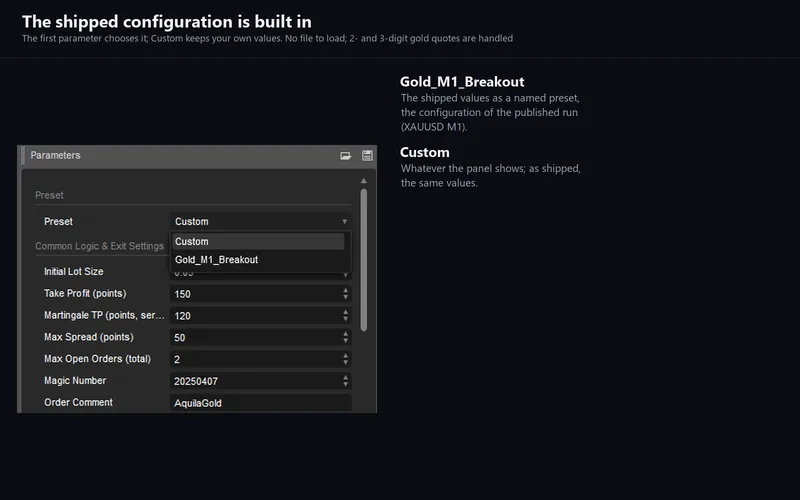Click the Order Comment text field
Viewport: 800px width, 500px height.
261,403
